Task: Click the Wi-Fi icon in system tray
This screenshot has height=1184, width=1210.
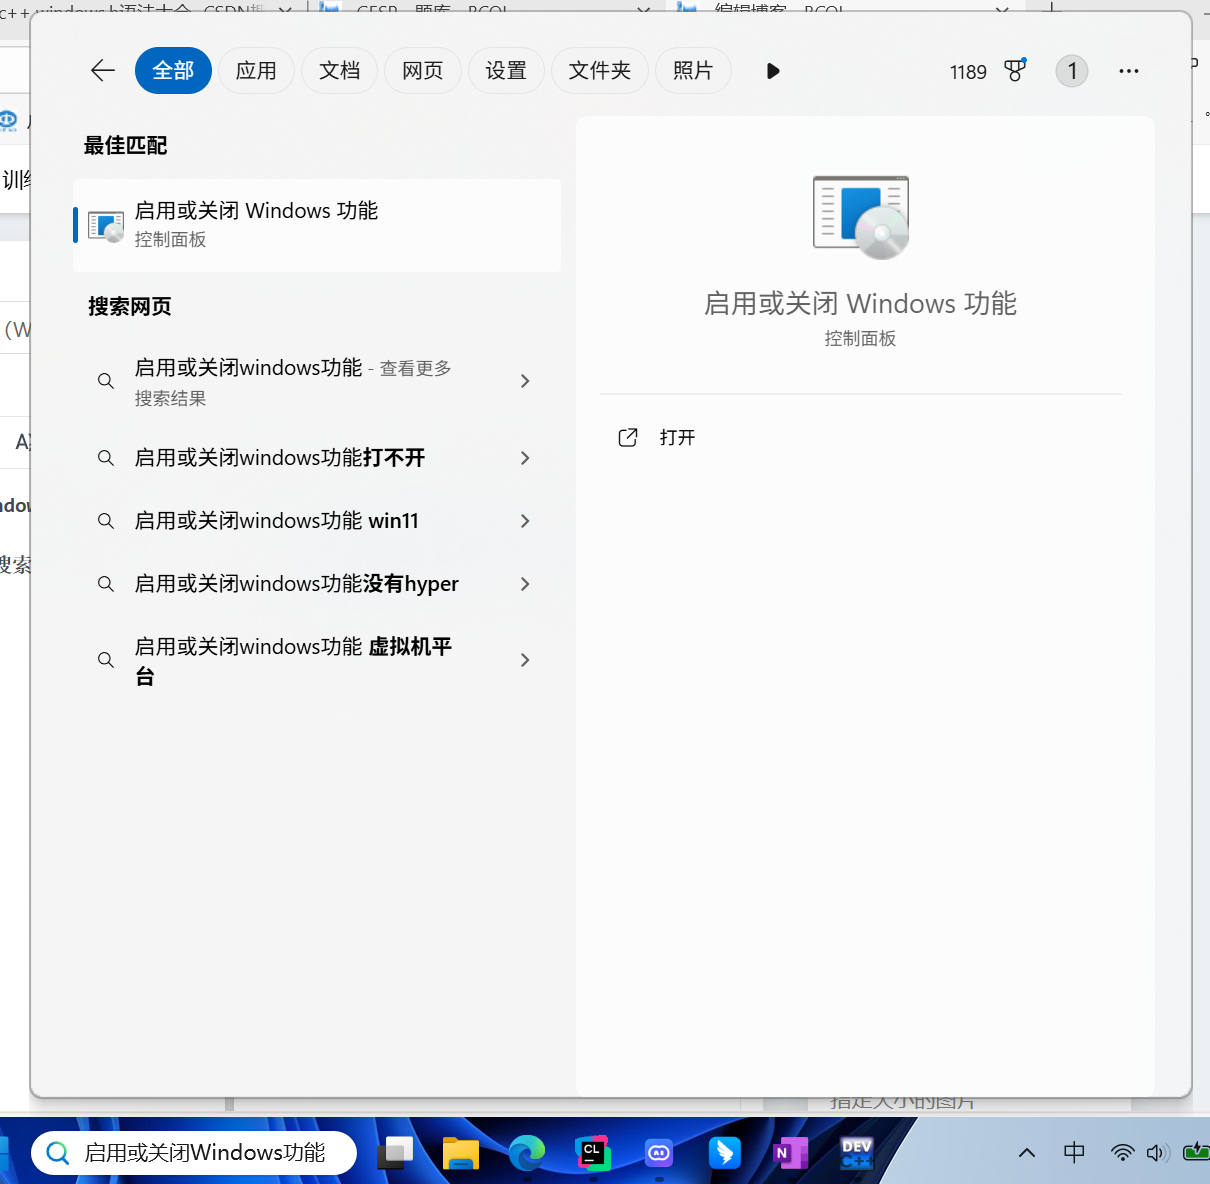Action: 1122,1153
